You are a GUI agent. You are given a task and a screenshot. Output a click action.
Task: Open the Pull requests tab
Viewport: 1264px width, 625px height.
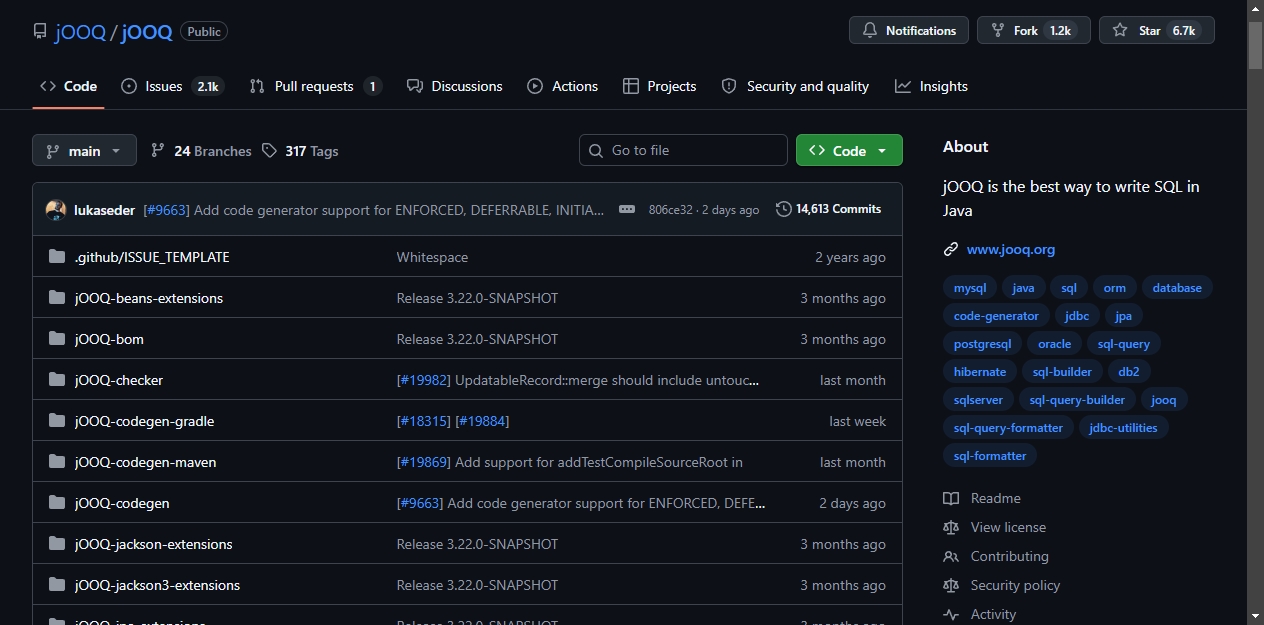[x=315, y=86]
